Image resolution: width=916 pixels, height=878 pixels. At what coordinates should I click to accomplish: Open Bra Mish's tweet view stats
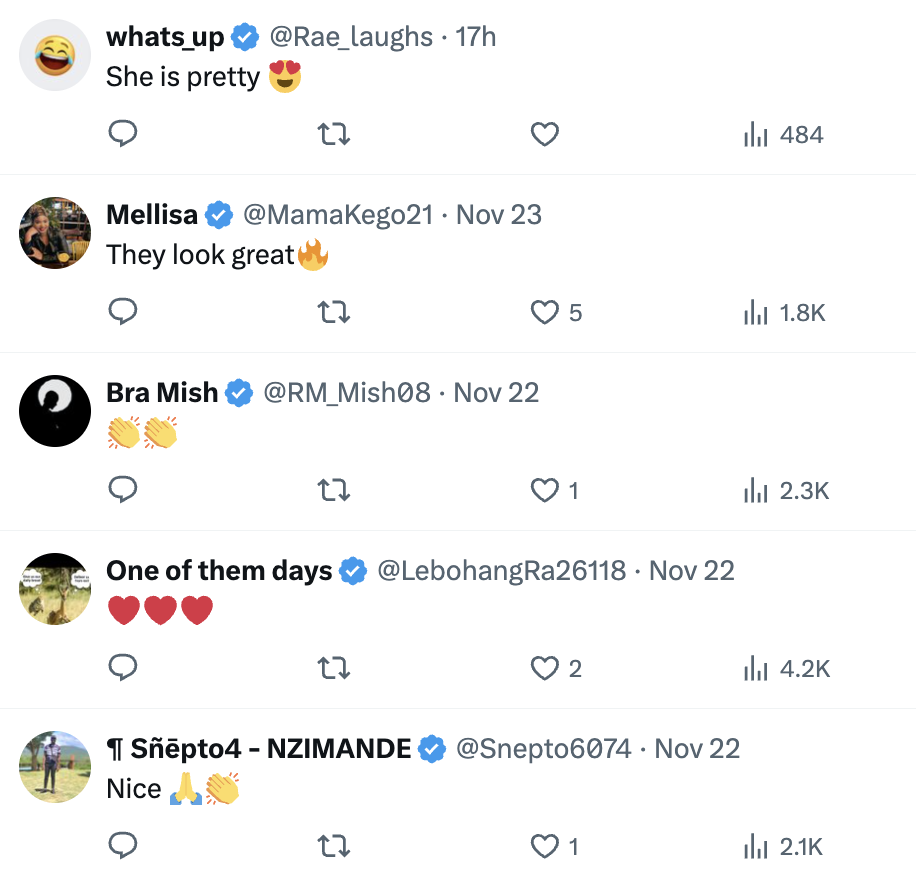tap(786, 490)
